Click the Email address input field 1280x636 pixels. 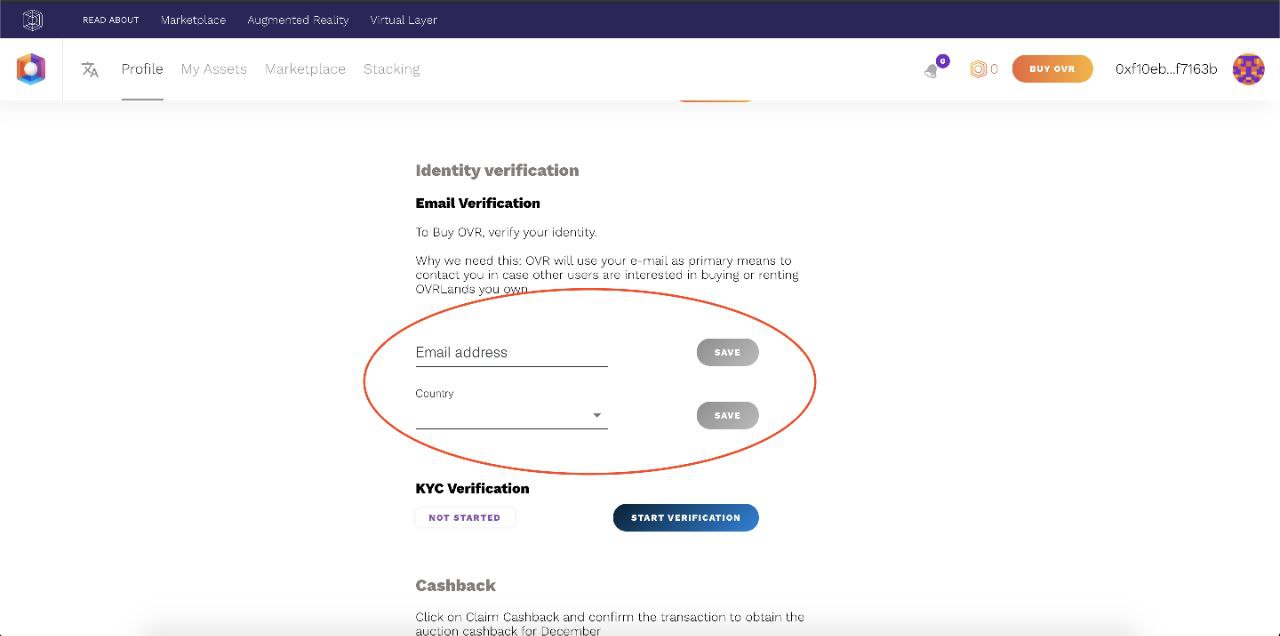511,352
